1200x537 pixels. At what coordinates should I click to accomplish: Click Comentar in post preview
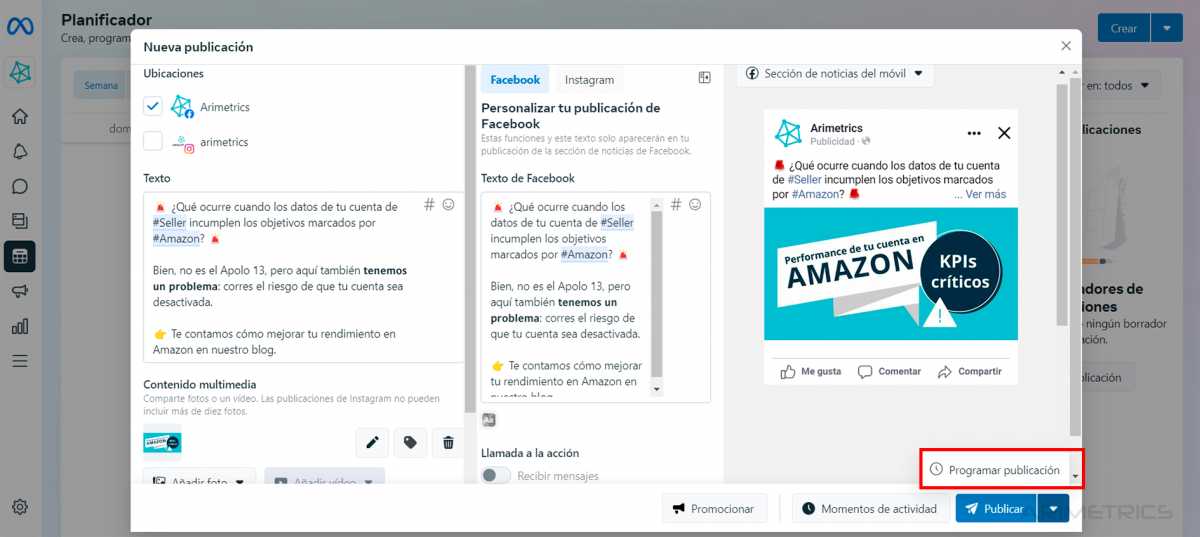889,371
